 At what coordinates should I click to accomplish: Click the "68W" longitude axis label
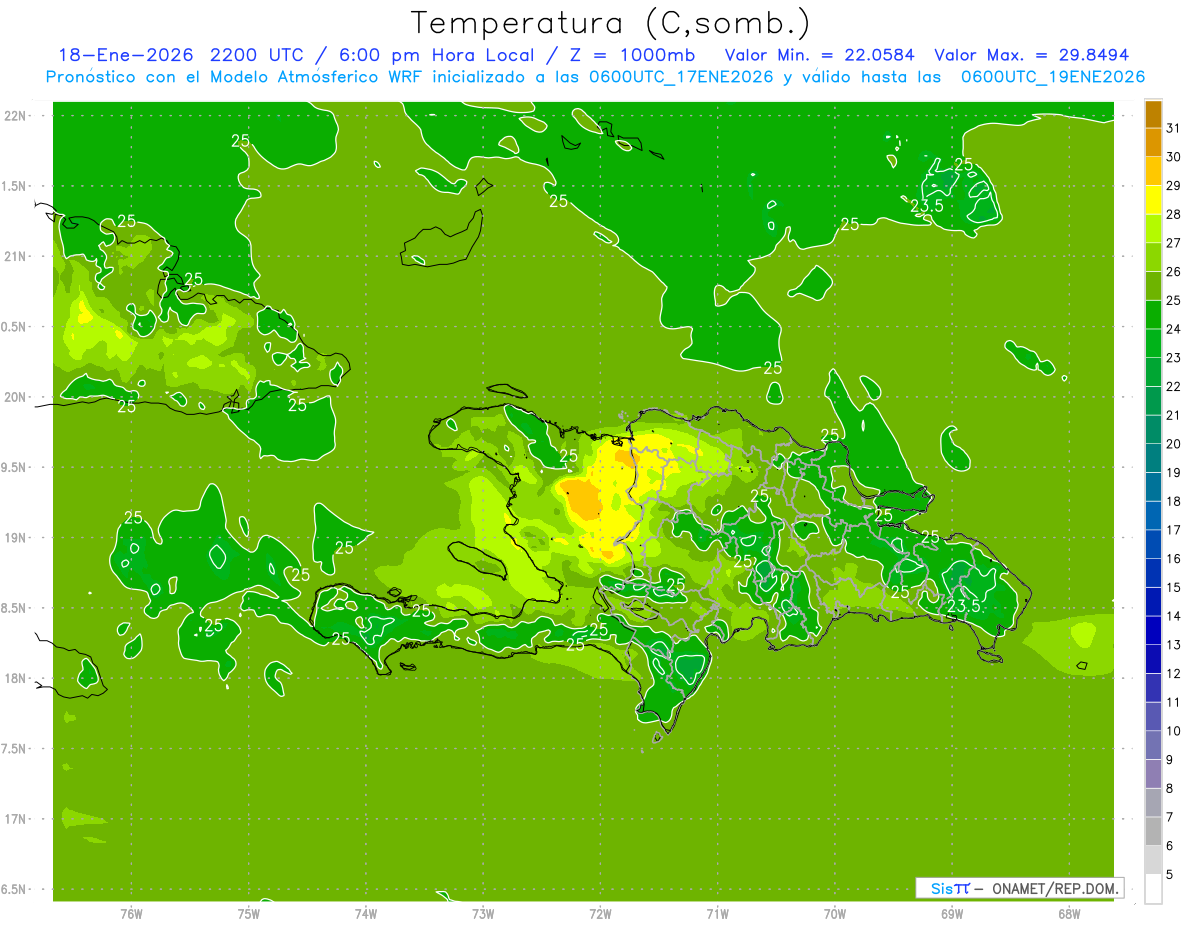1069,913
